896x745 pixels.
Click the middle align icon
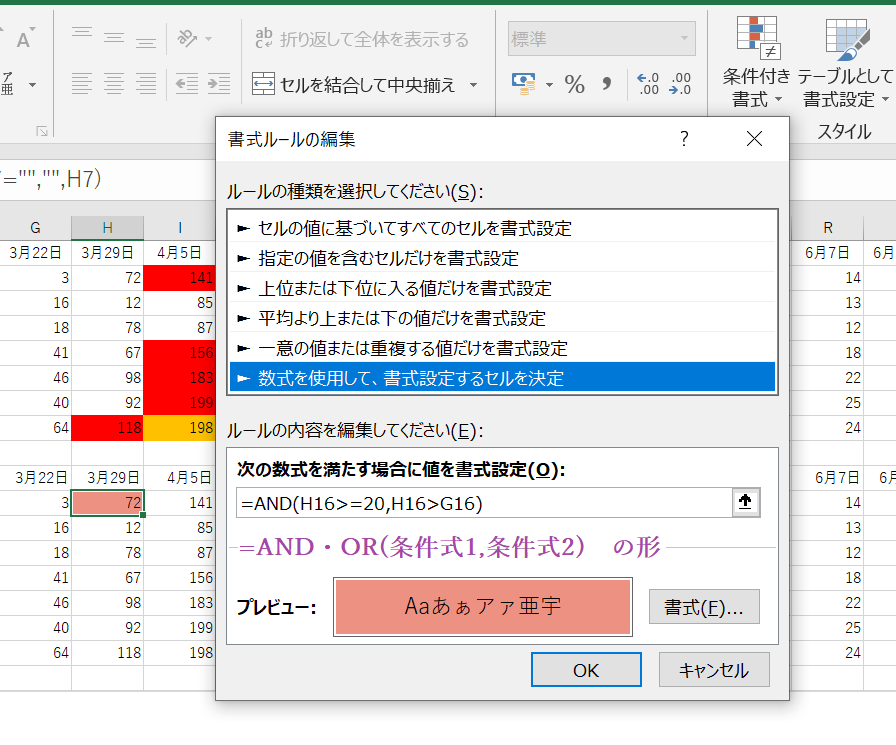114,38
